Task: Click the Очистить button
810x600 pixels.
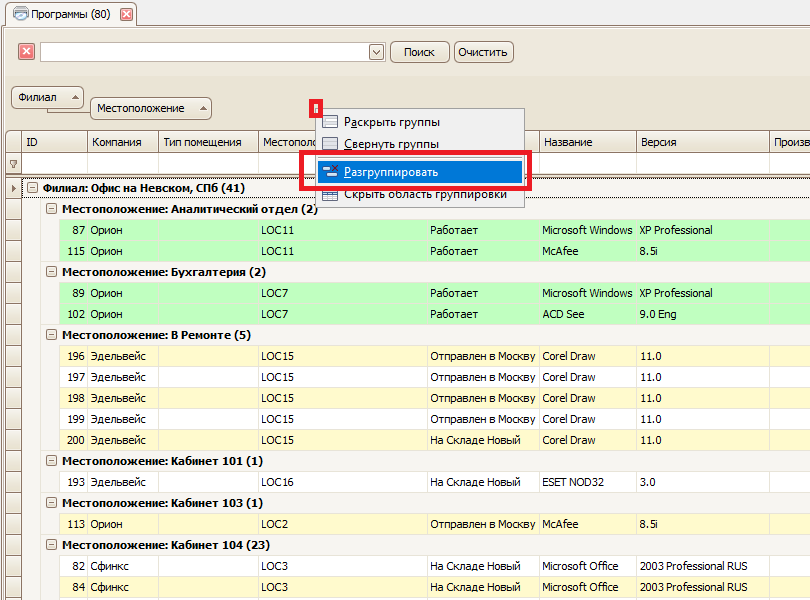Action: point(483,52)
